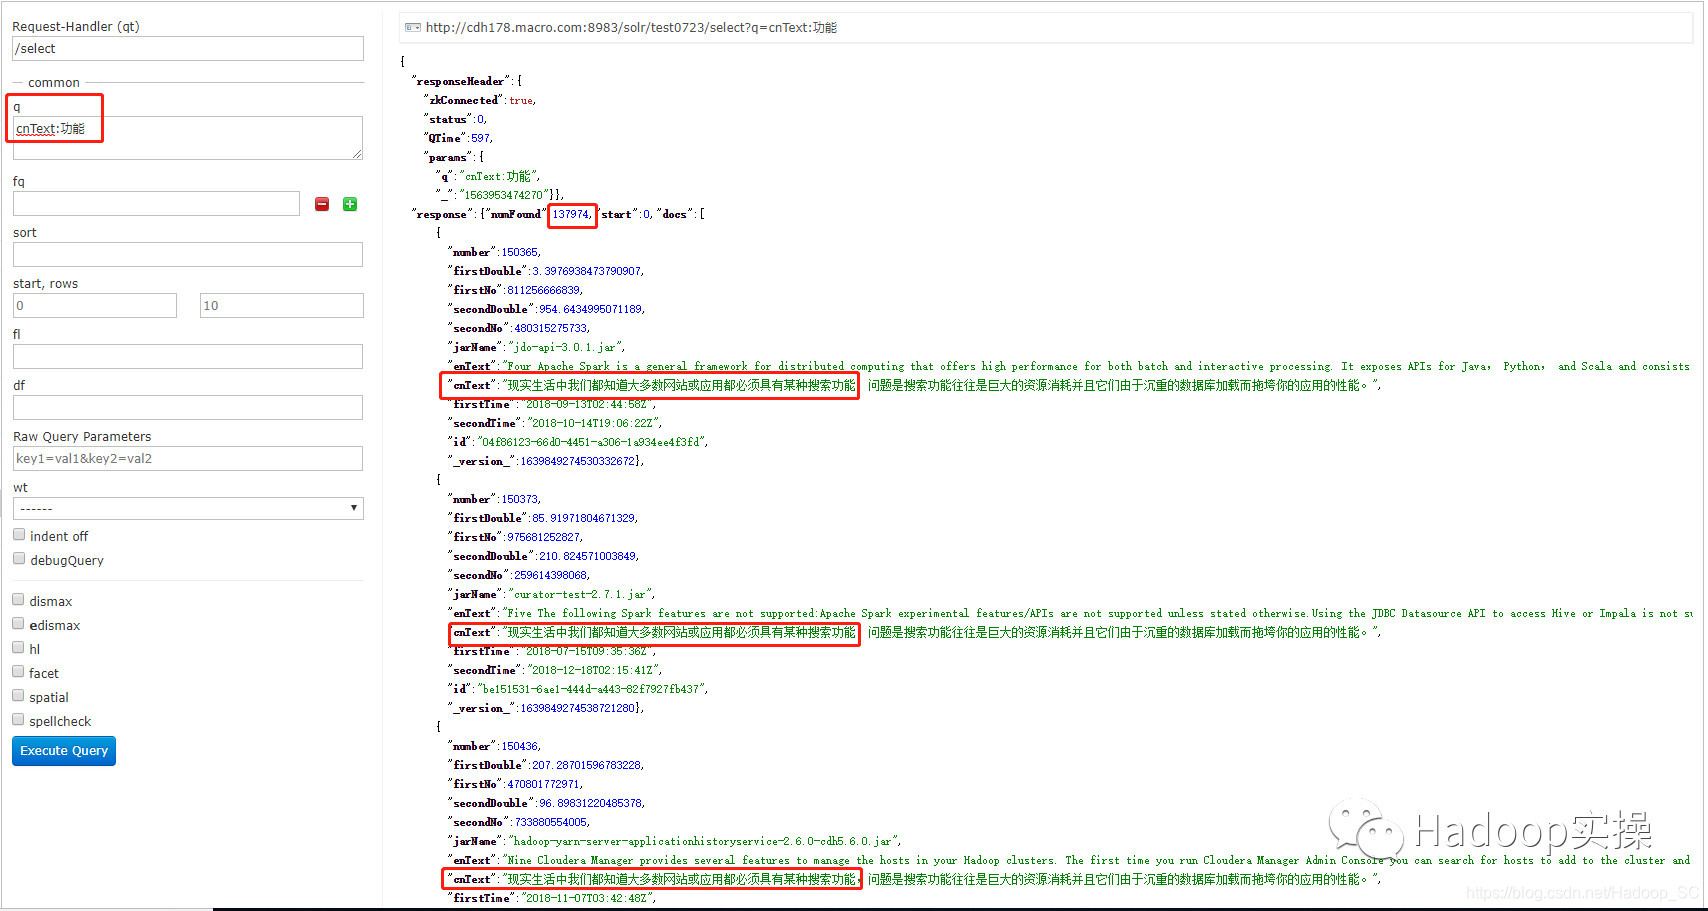The image size is (1708, 911).
Task: Enable the facet checkbox
Action: [18, 672]
